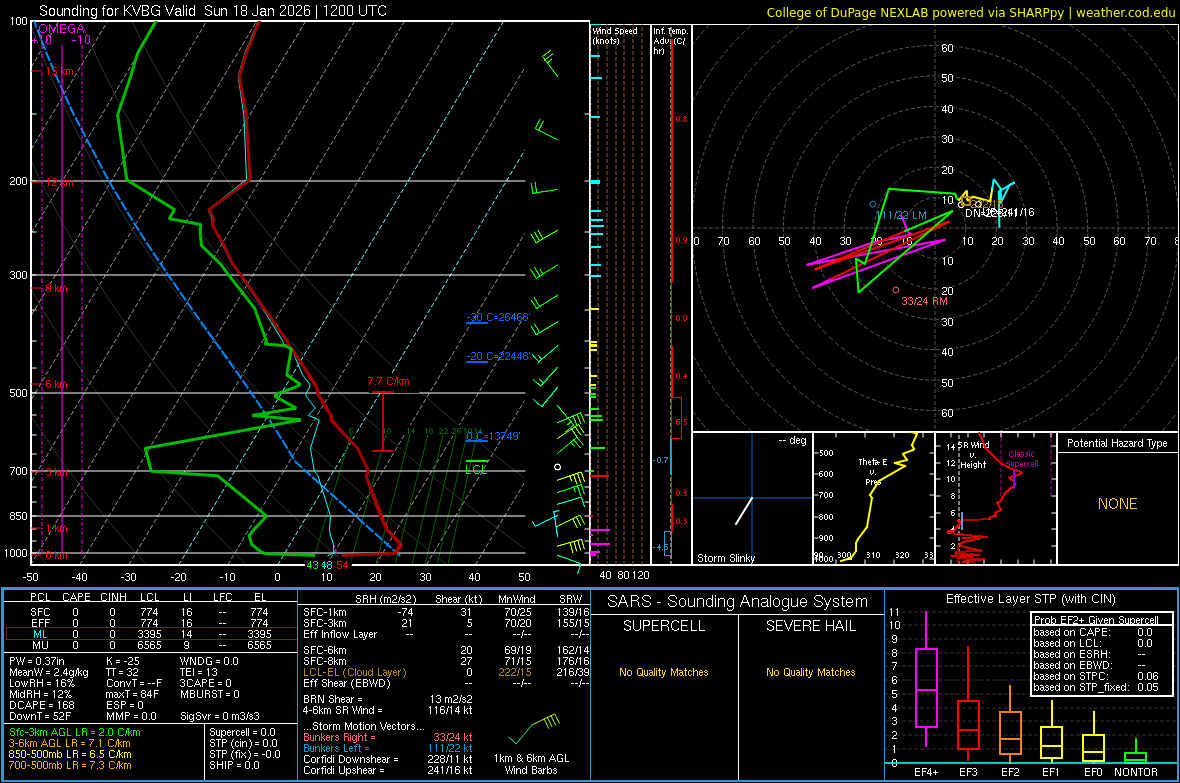The height and width of the screenshot is (783, 1180).
Task: Click the 7.7 C/km lapse rate label
Action: (388, 382)
